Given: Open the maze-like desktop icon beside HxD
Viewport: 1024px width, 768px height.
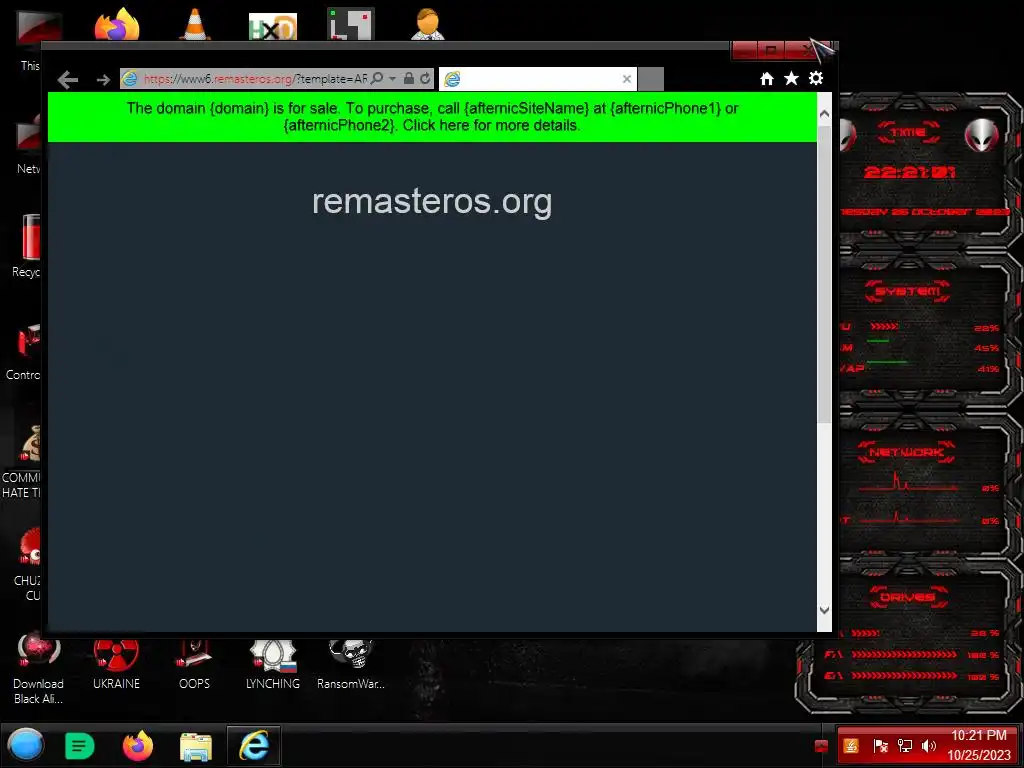Looking at the screenshot, I should tap(351, 24).
